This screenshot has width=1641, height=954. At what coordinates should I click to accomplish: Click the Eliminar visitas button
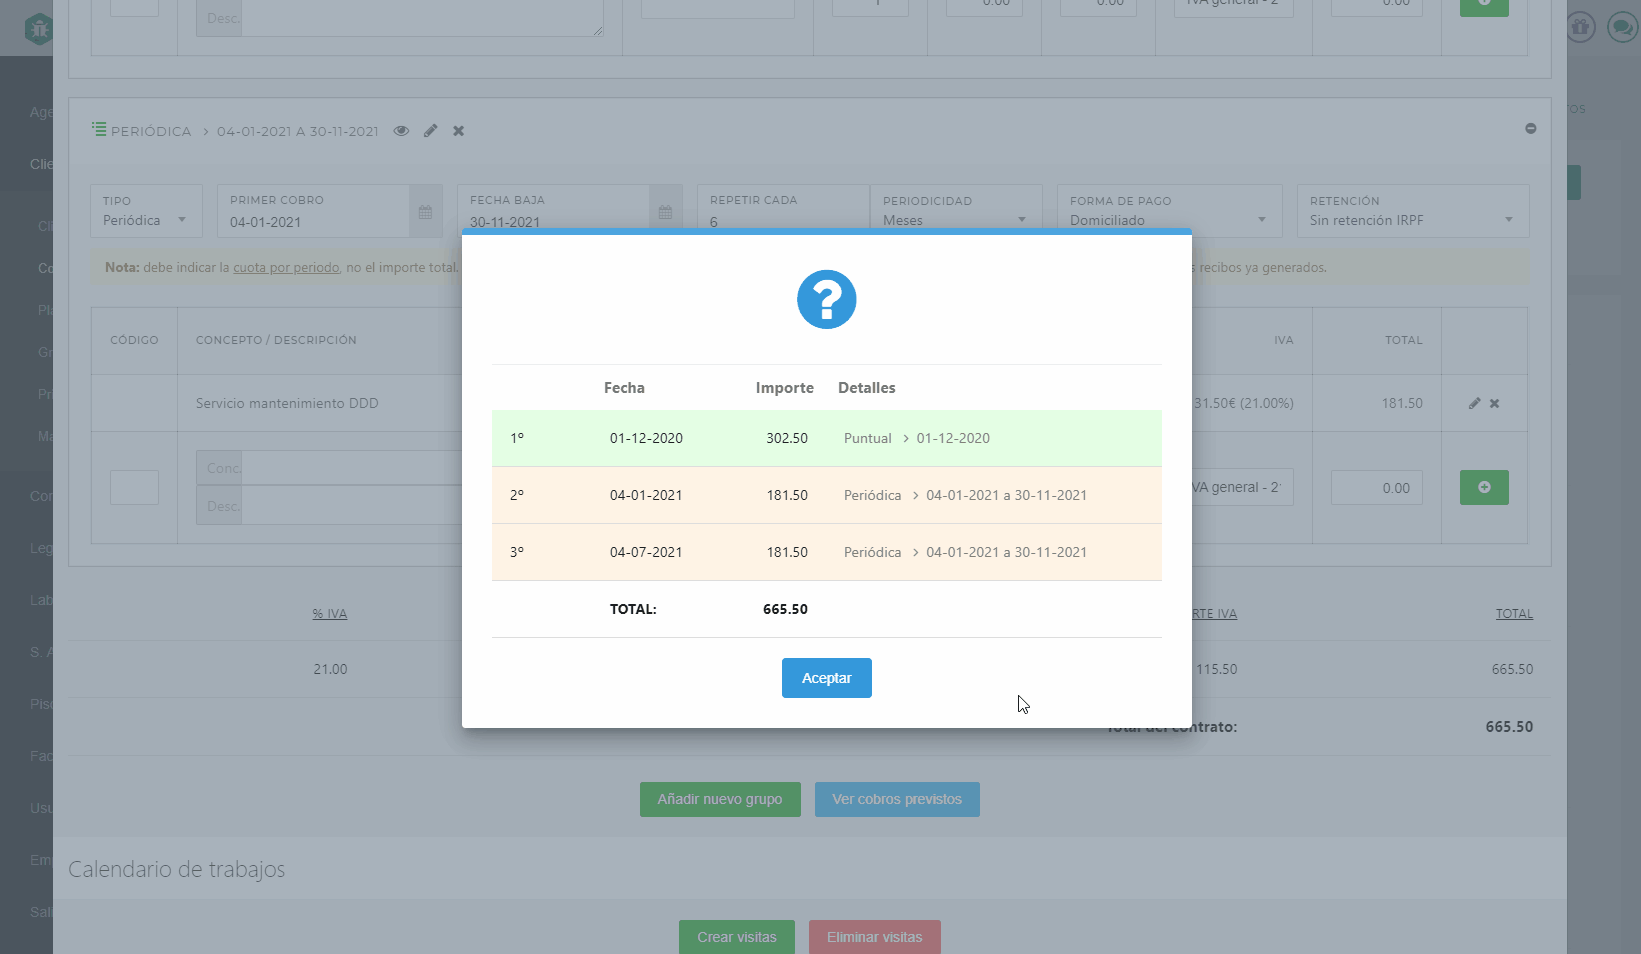[874, 937]
